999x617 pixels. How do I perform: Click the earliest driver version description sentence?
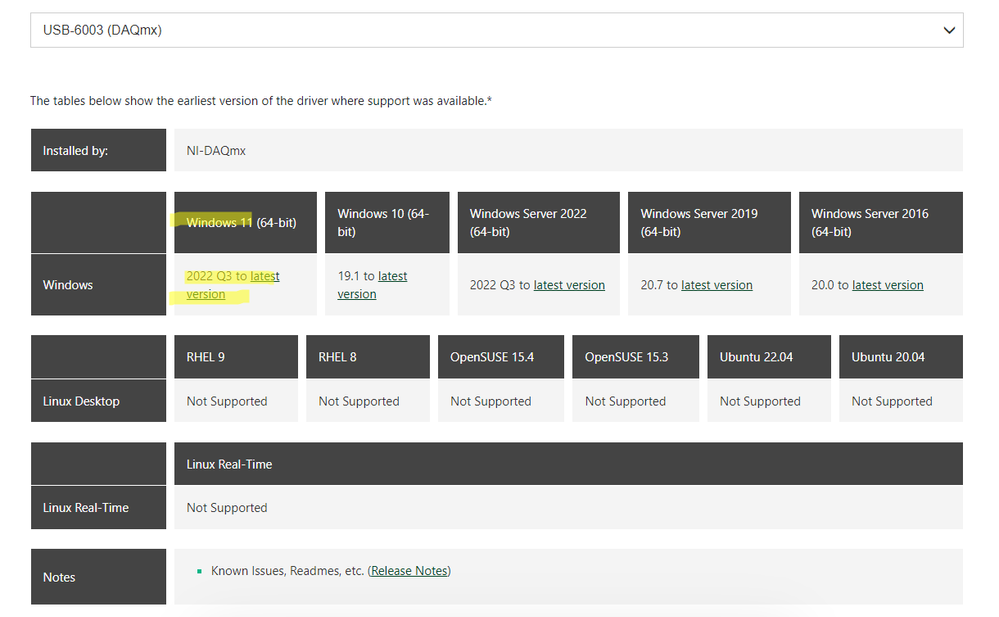(x=261, y=101)
